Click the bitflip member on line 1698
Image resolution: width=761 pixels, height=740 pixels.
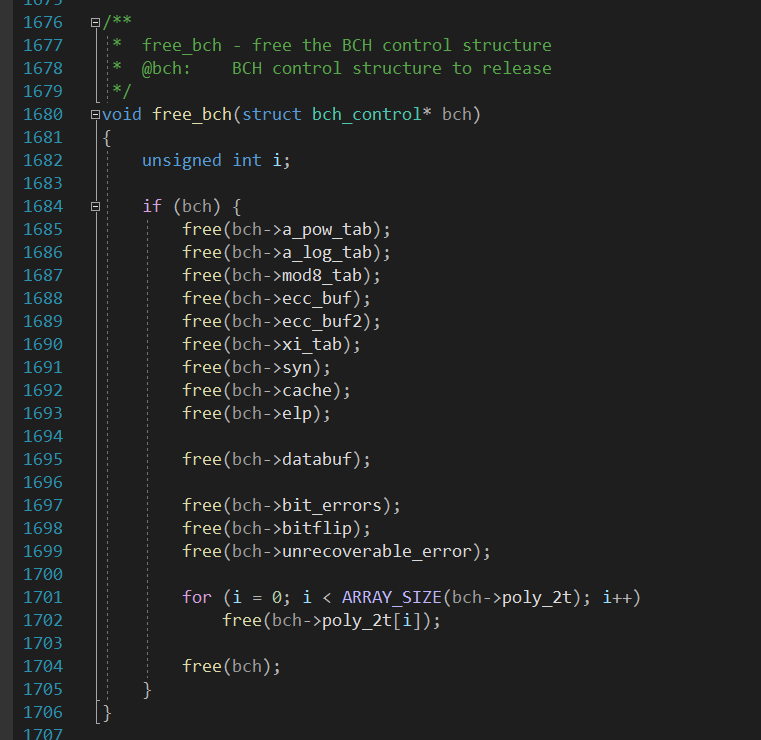[317, 528]
